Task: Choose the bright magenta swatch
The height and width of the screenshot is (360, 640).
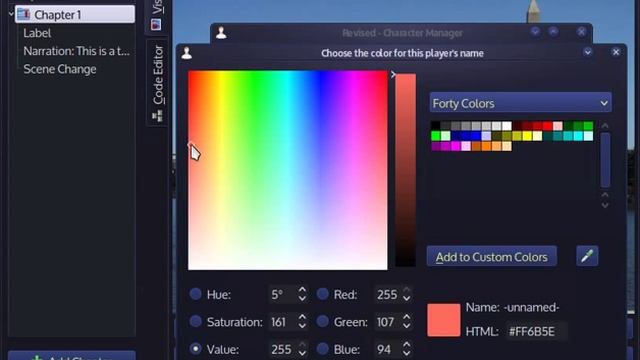Action: pyautogui.click(x=456, y=146)
